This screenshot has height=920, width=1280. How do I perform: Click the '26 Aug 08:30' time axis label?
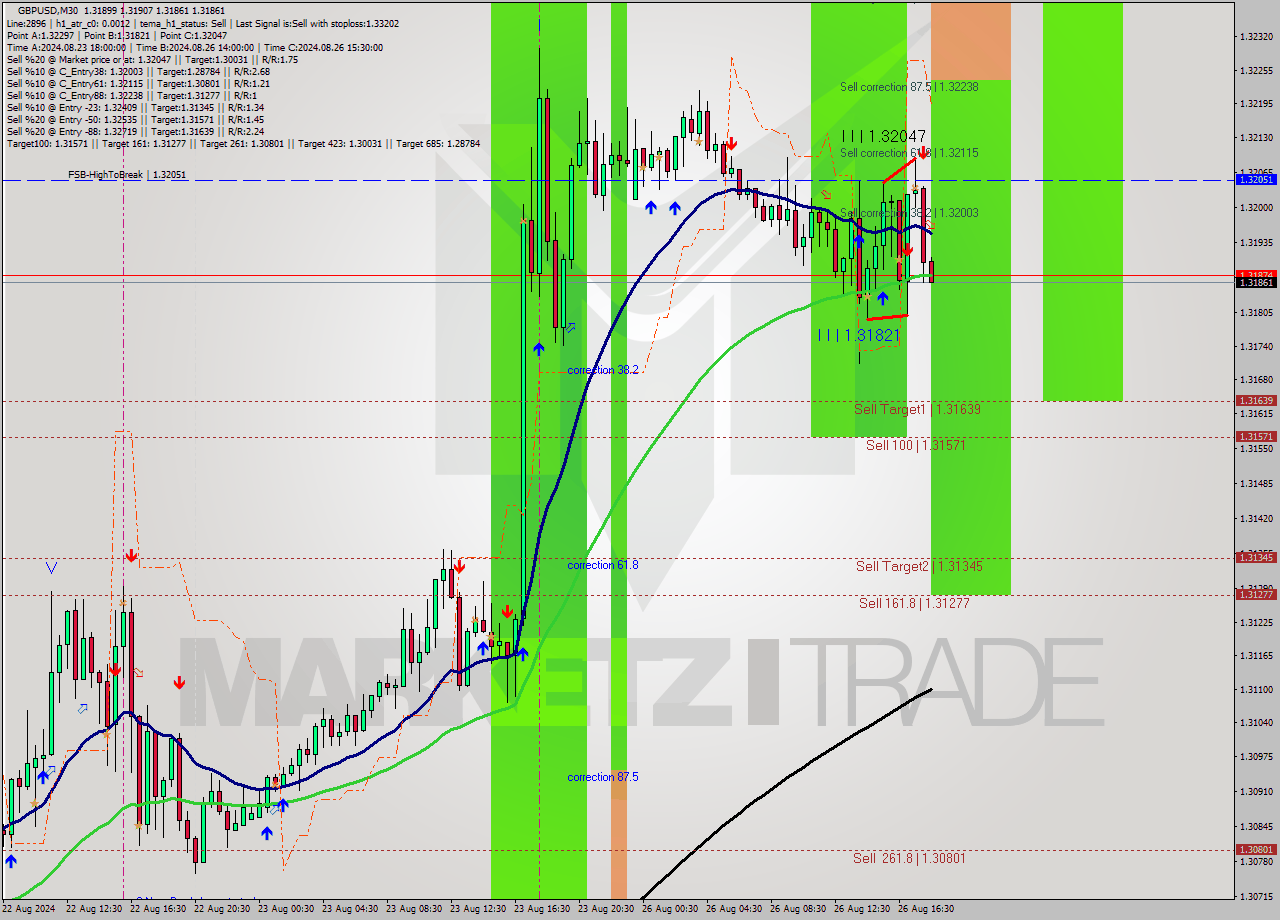[x=799, y=909]
